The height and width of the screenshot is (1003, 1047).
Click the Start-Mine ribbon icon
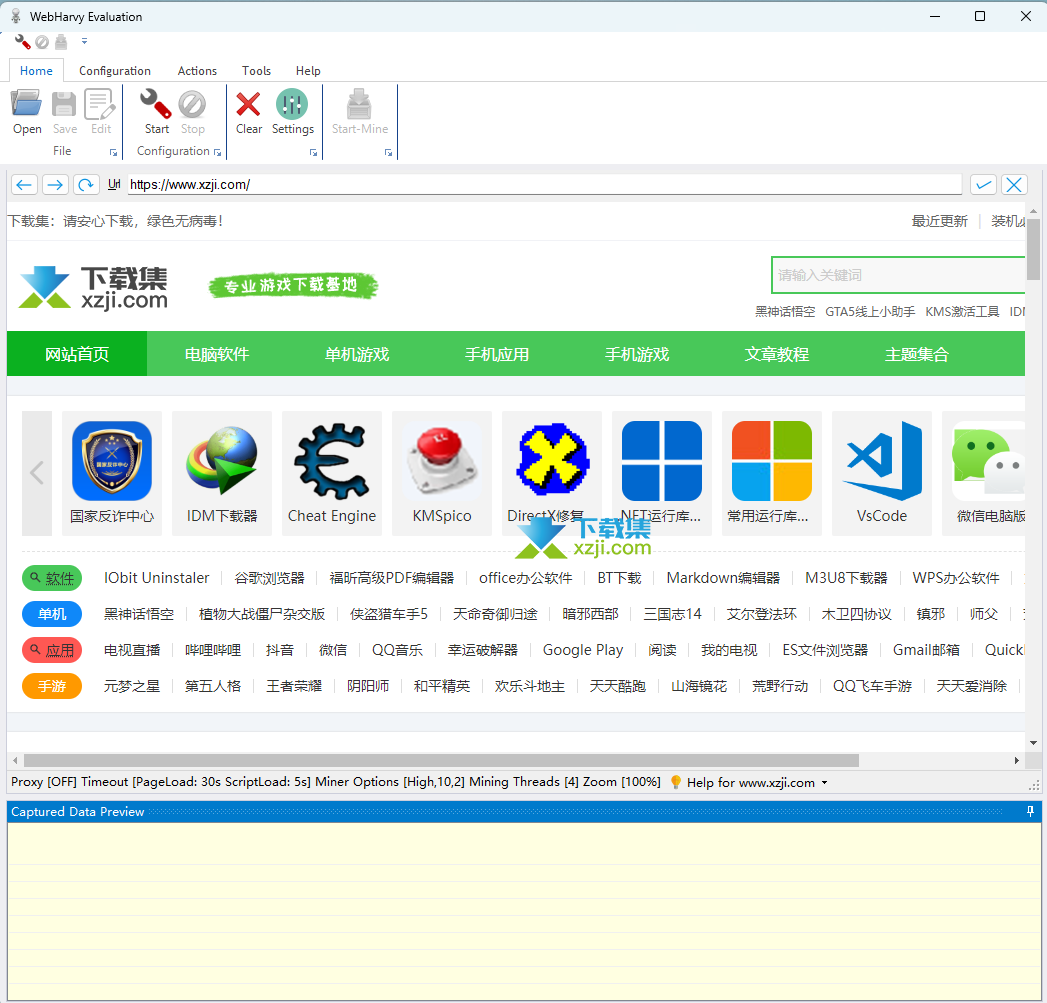360,112
